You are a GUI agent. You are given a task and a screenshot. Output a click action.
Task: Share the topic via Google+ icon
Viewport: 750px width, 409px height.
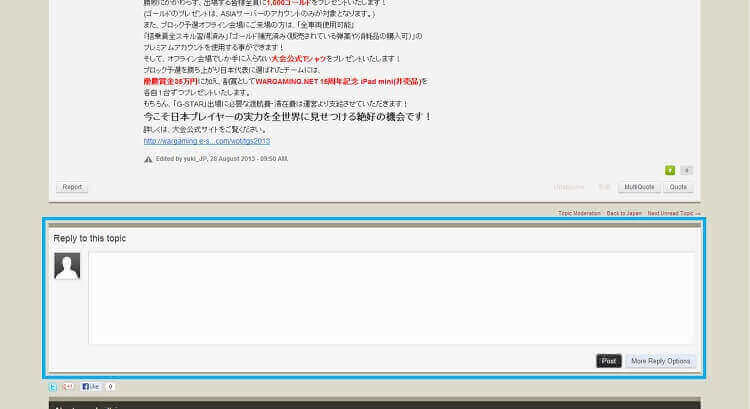click(x=68, y=386)
